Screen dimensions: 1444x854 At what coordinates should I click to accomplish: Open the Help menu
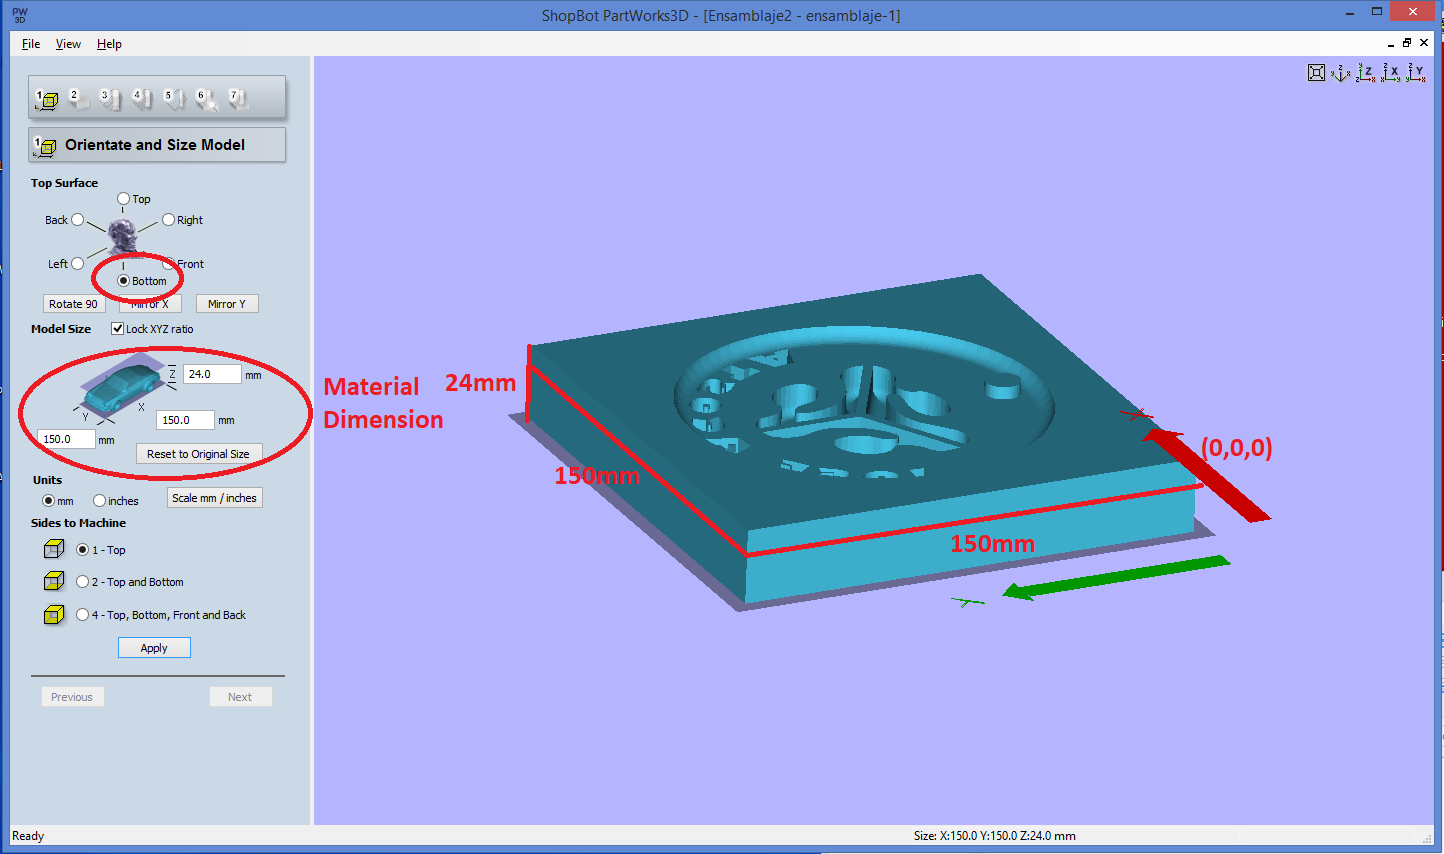(x=109, y=44)
